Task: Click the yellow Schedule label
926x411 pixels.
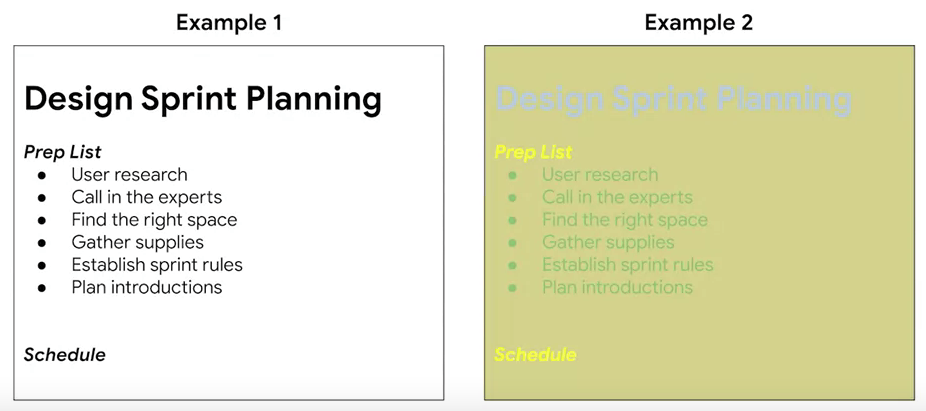Action: pos(535,355)
